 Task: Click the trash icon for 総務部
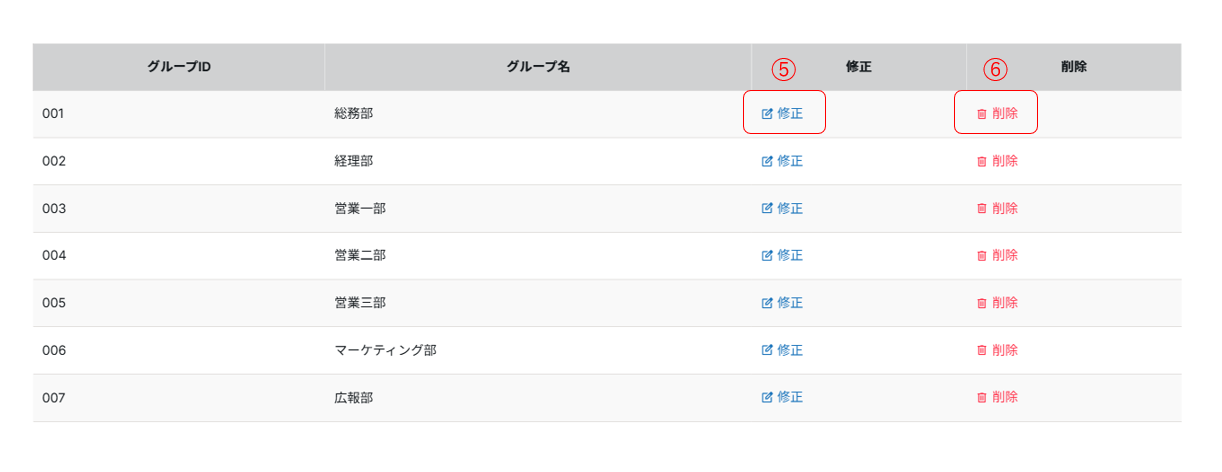click(982, 114)
